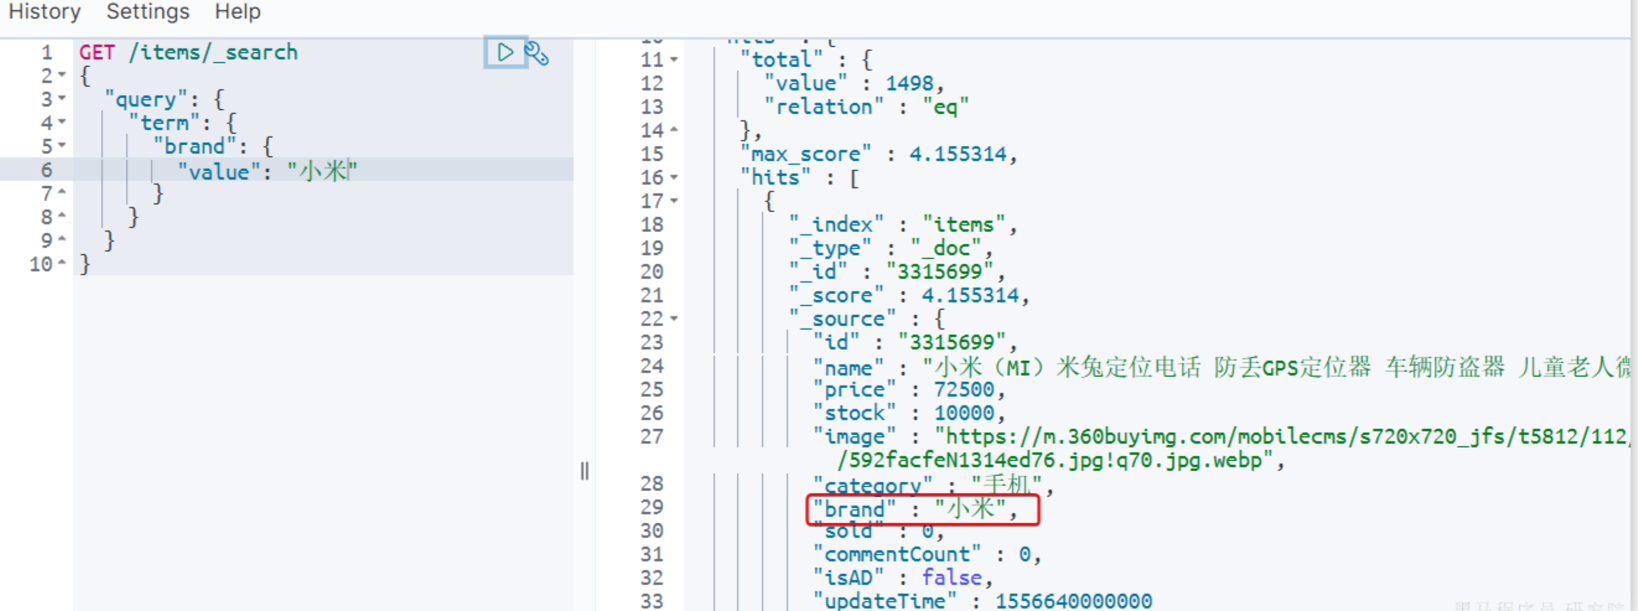This screenshot has height=611, width=1638.
Task: Click the fold arrow at response line 14
Action: (x=674, y=131)
